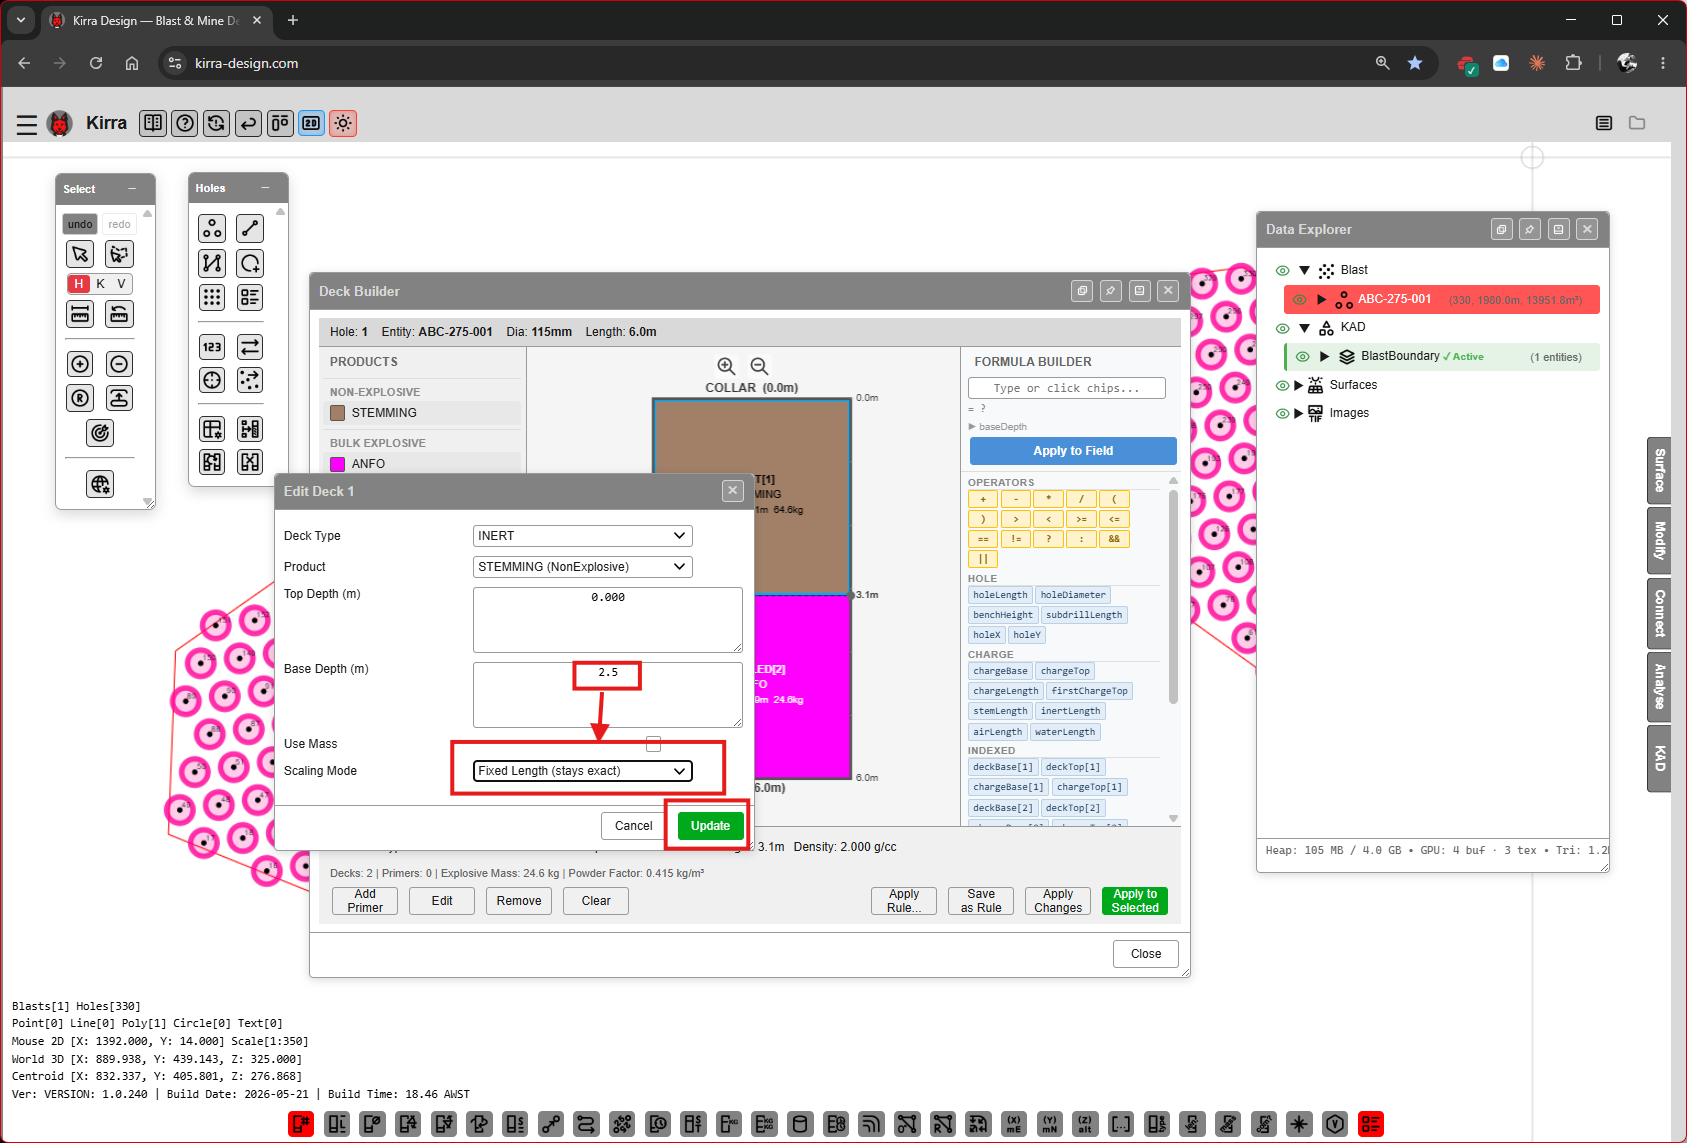Screen dimensions: 1687x1143
Task: Click the pin icon in Deck Builder header
Action: pos(1111,291)
